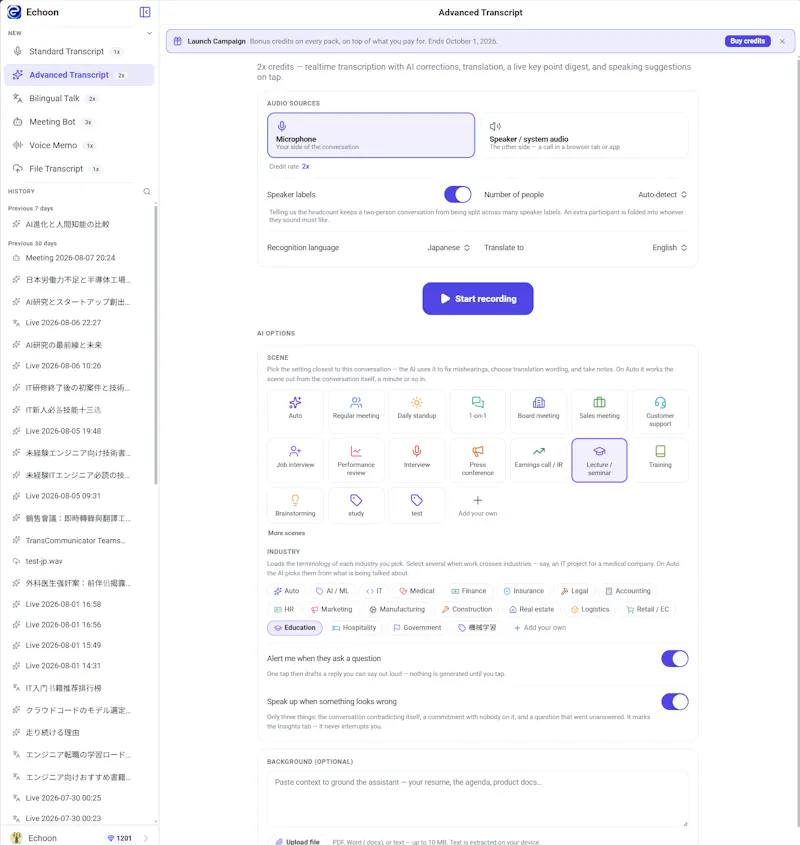This screenshot has width=800, height=845.
Task: Open Number of people Auto-detect dropdown
Action: tap(662, 195)
